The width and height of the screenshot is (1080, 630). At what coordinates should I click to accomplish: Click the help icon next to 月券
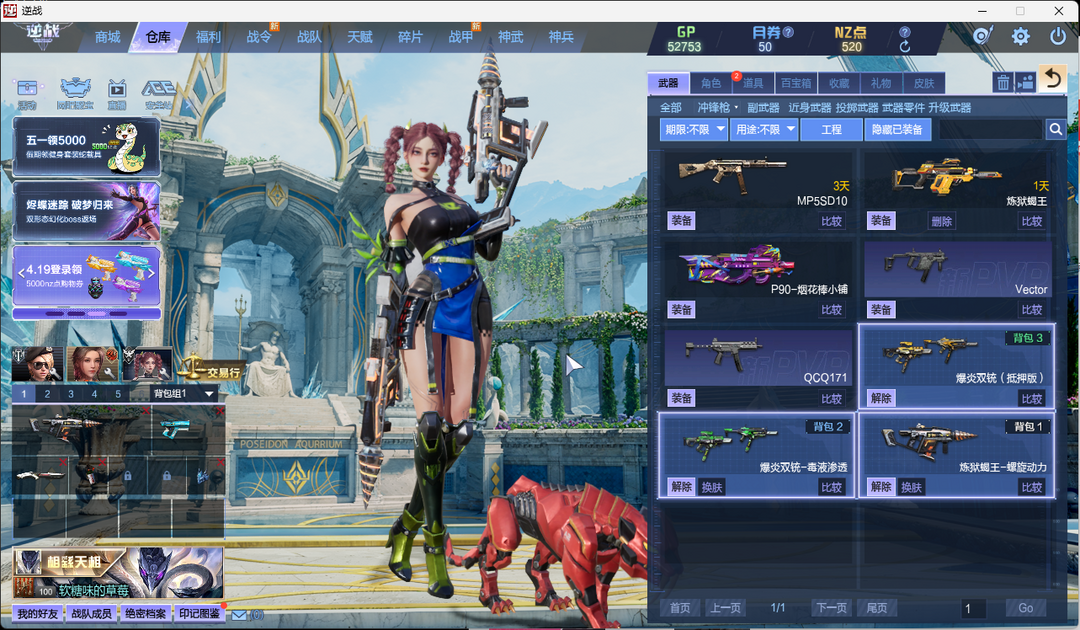pos(789,32)
